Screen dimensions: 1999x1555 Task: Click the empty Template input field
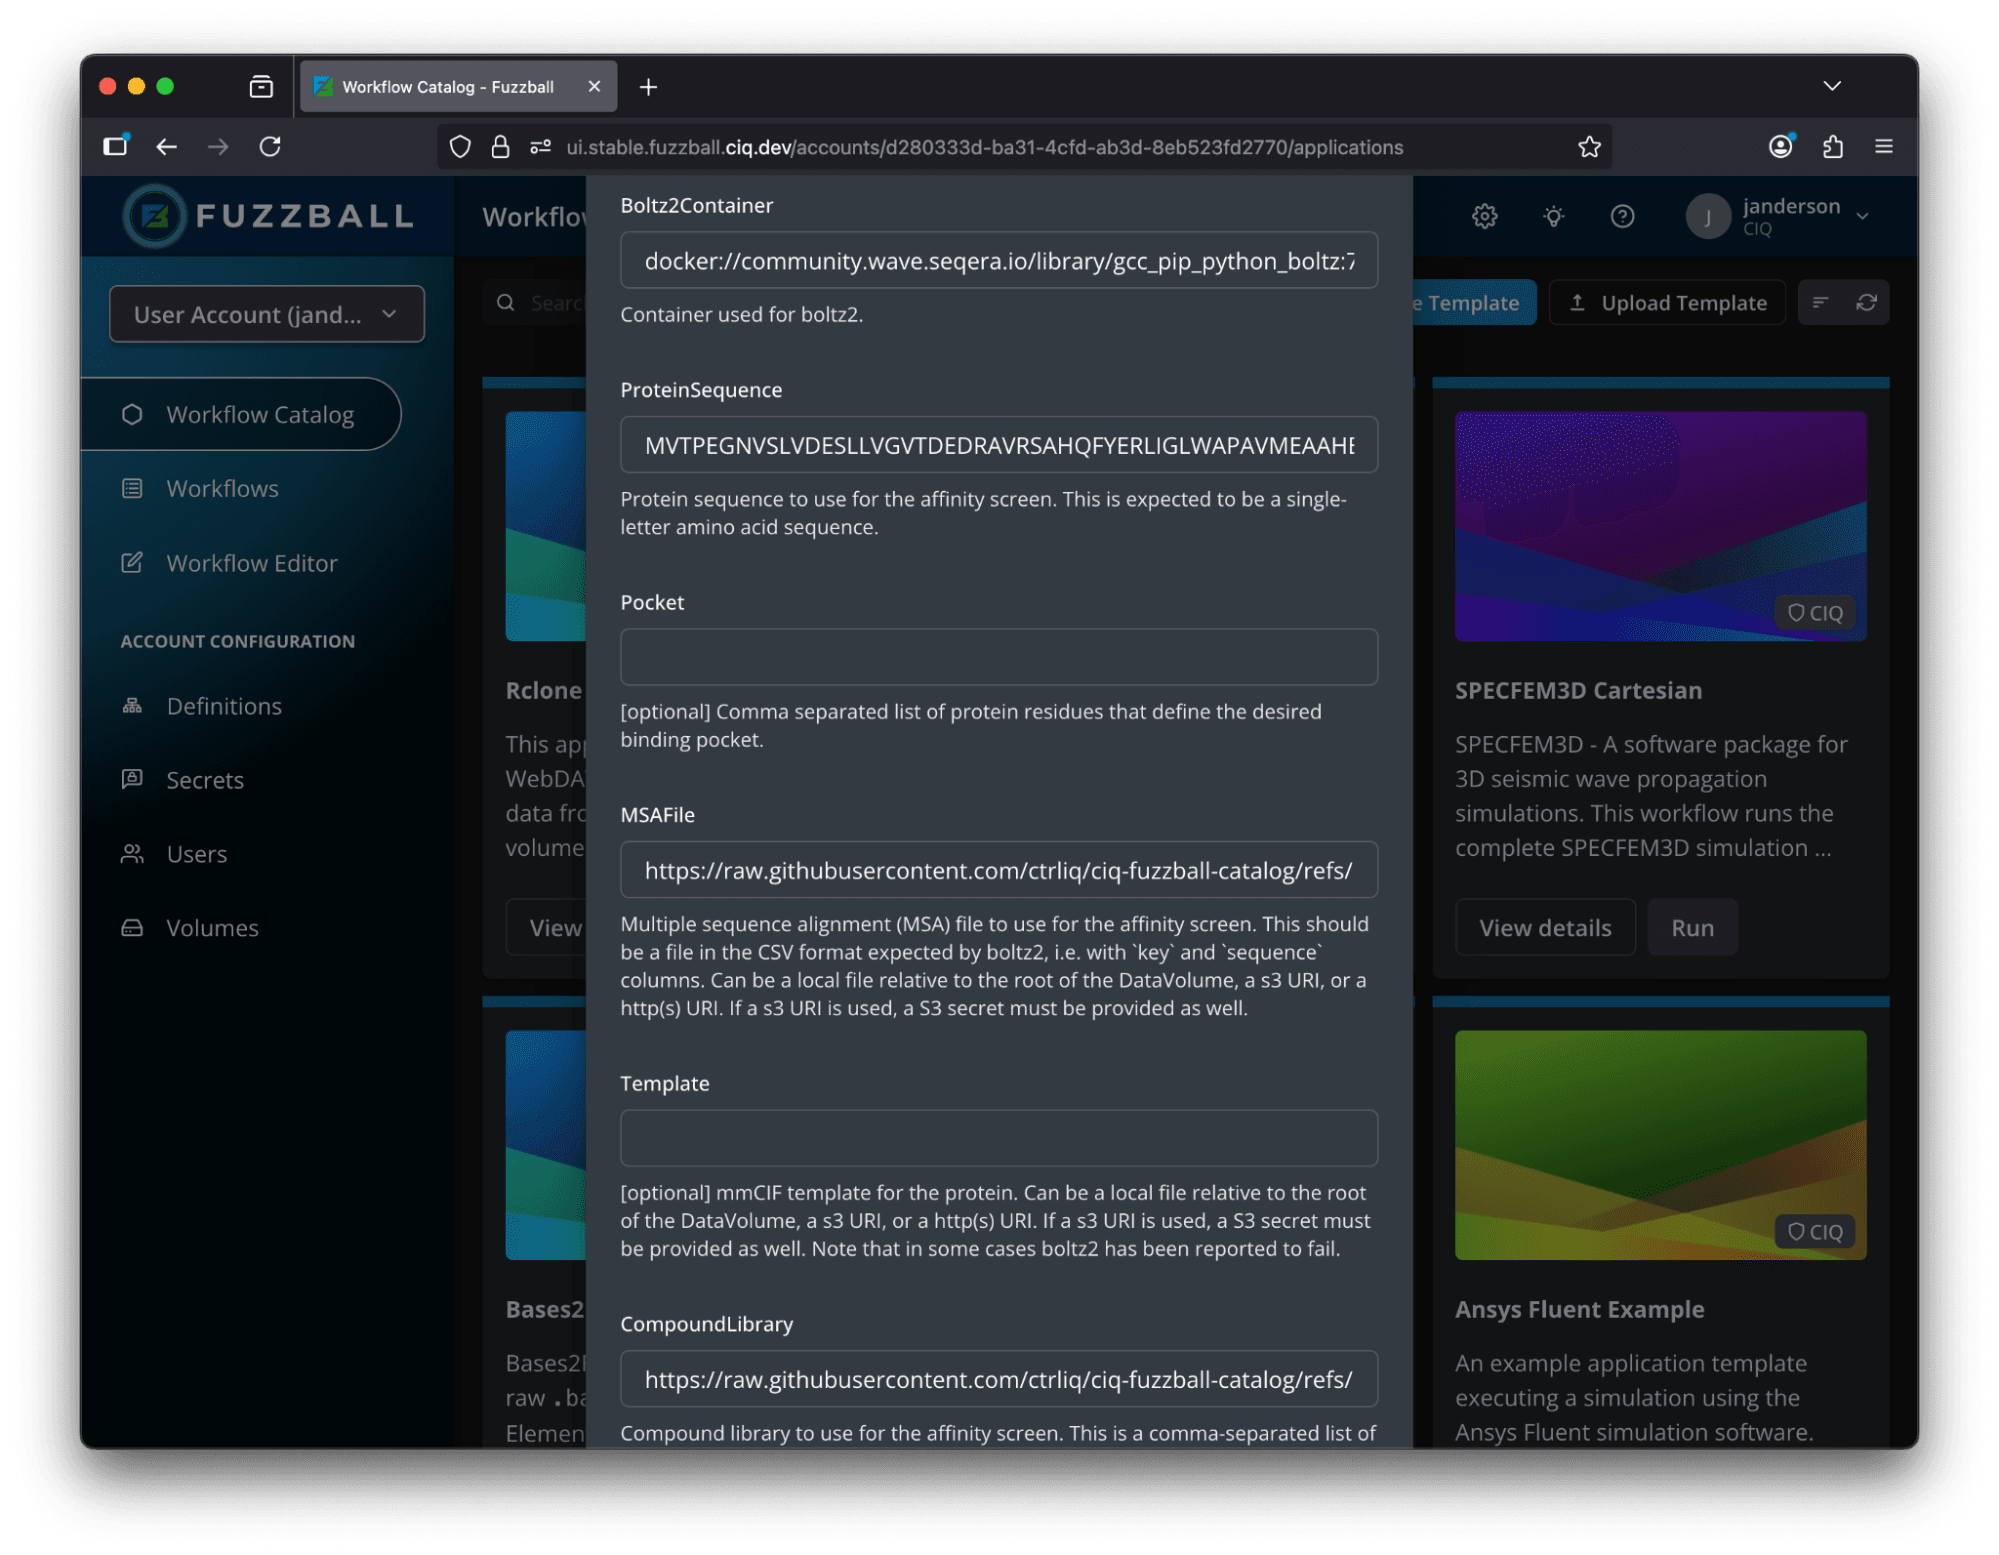[x=999, y=1138]
